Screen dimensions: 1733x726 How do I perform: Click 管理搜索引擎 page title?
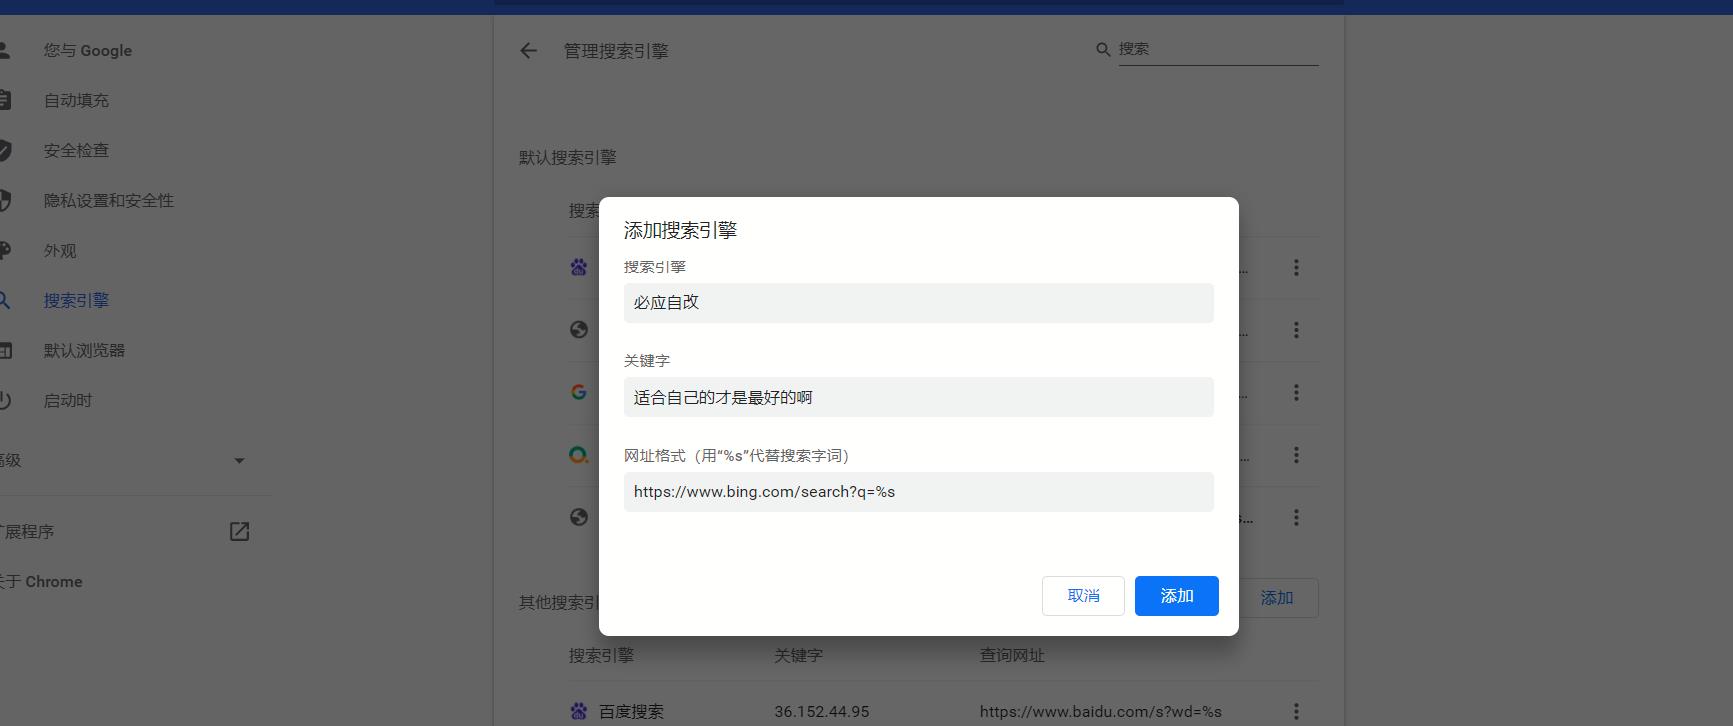pyautogui.click(x=616, y=51)
